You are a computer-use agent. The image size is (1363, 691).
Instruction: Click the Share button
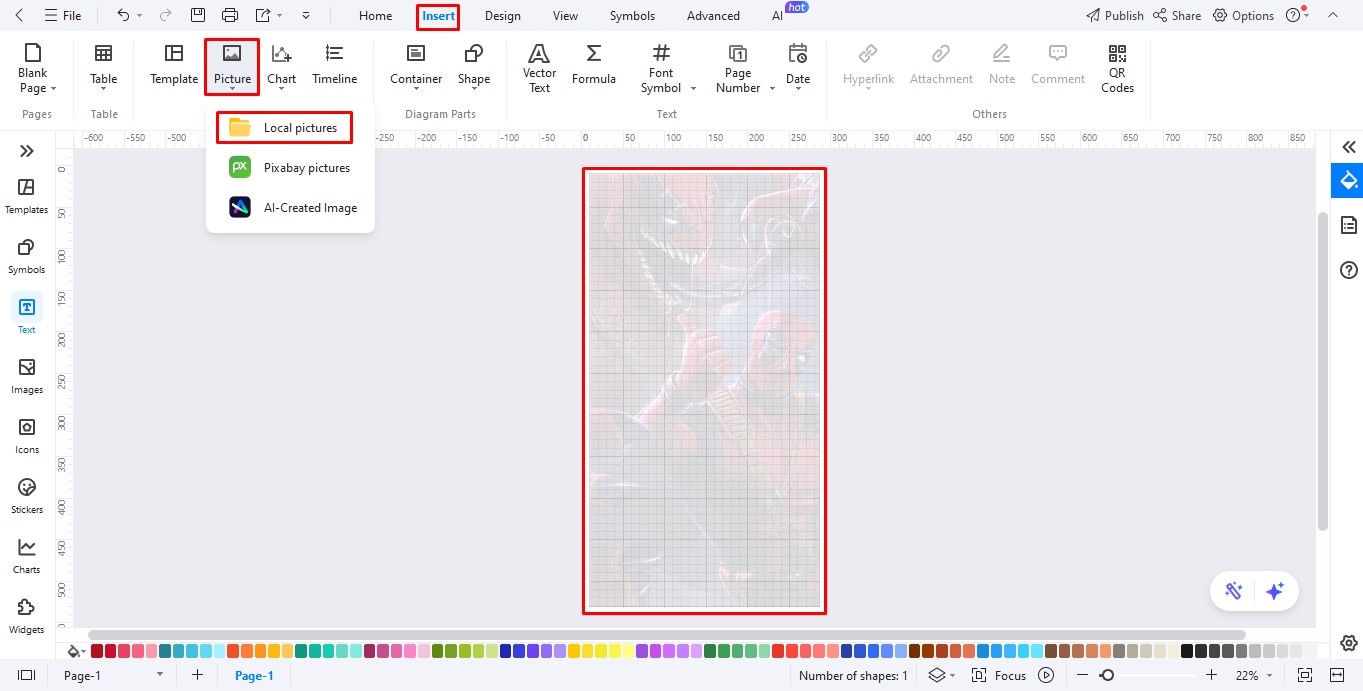1177,15
